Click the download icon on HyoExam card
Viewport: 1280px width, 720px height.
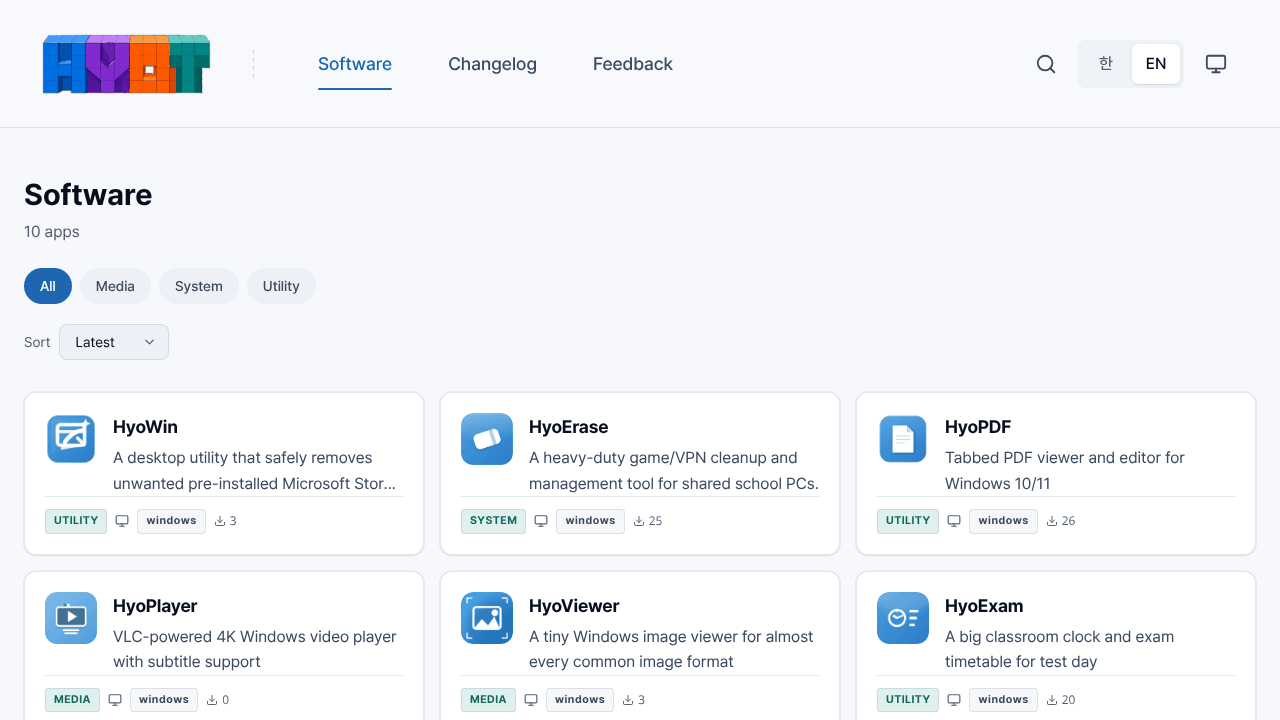point(1052,700)
